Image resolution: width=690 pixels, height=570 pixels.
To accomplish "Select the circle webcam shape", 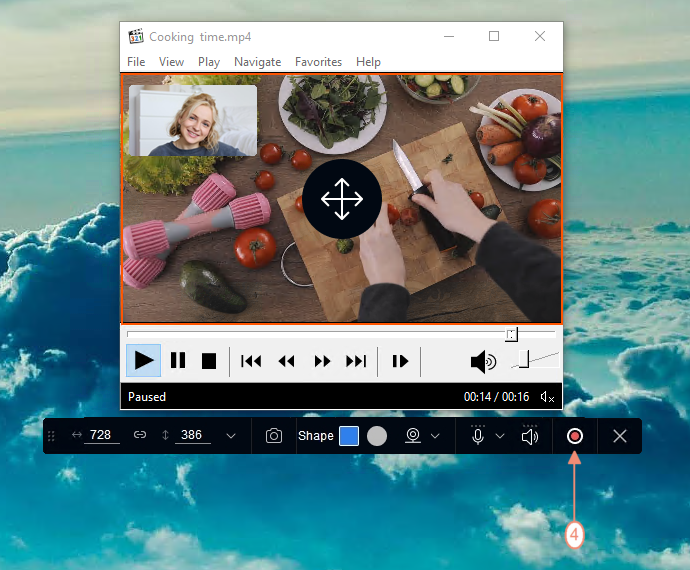I will (377, 436).
